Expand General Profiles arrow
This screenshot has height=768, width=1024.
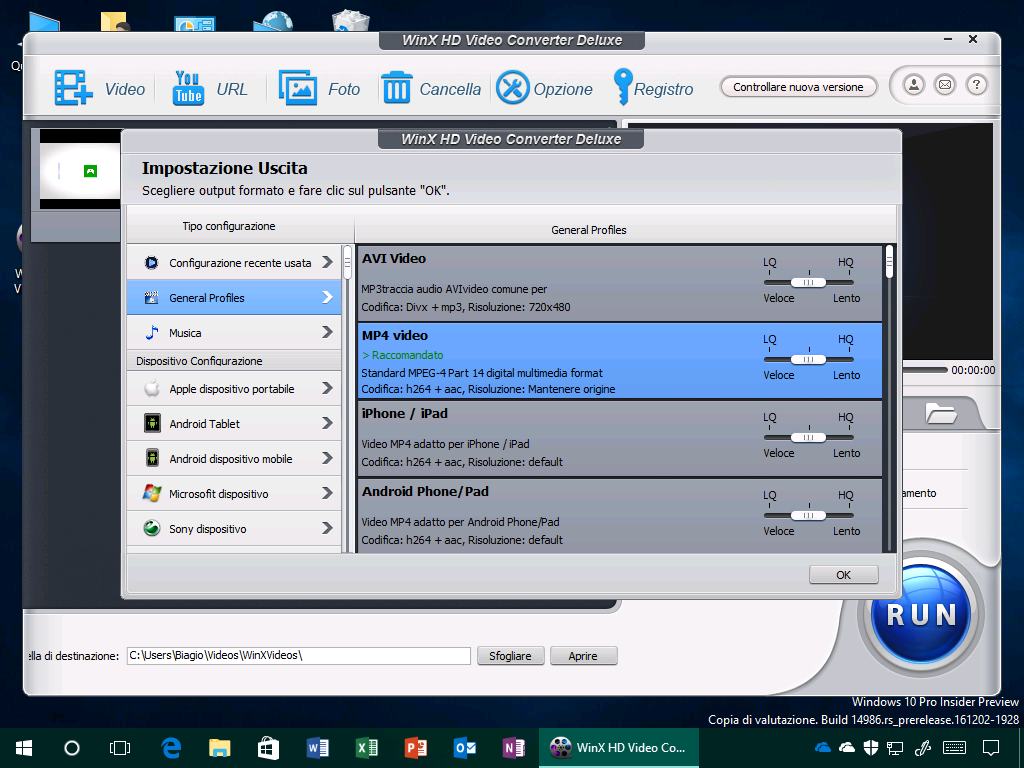(327, 297)
